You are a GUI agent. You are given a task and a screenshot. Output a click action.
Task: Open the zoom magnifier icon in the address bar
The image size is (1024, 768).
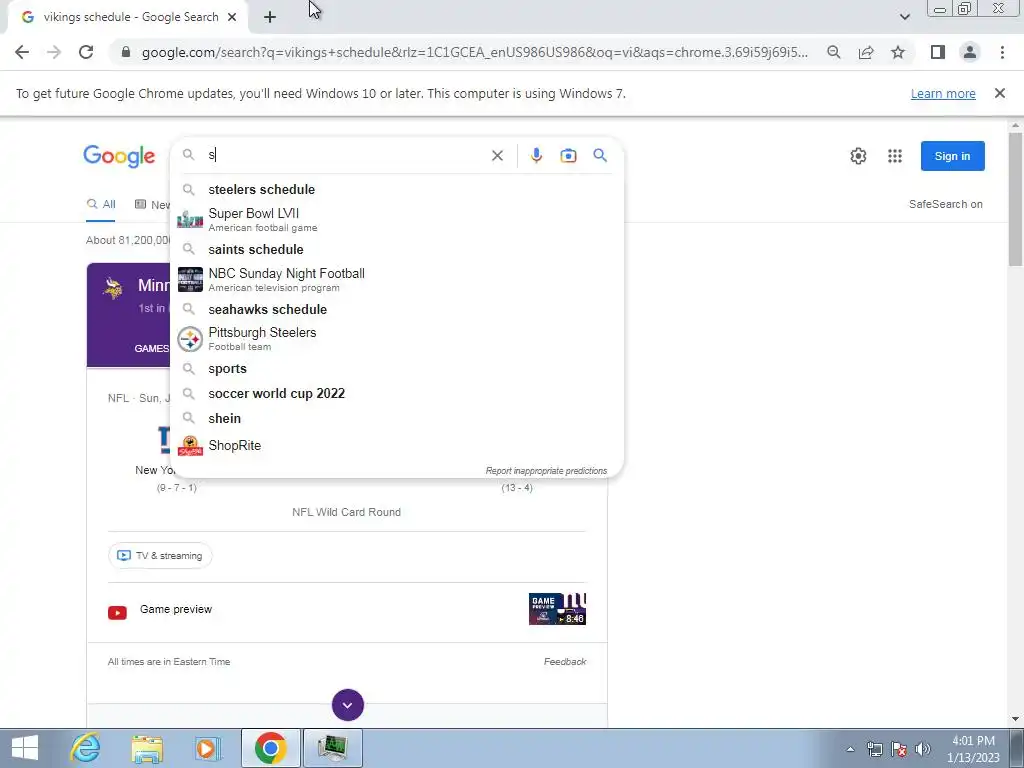pyautogui.click(x=833, y=52)
